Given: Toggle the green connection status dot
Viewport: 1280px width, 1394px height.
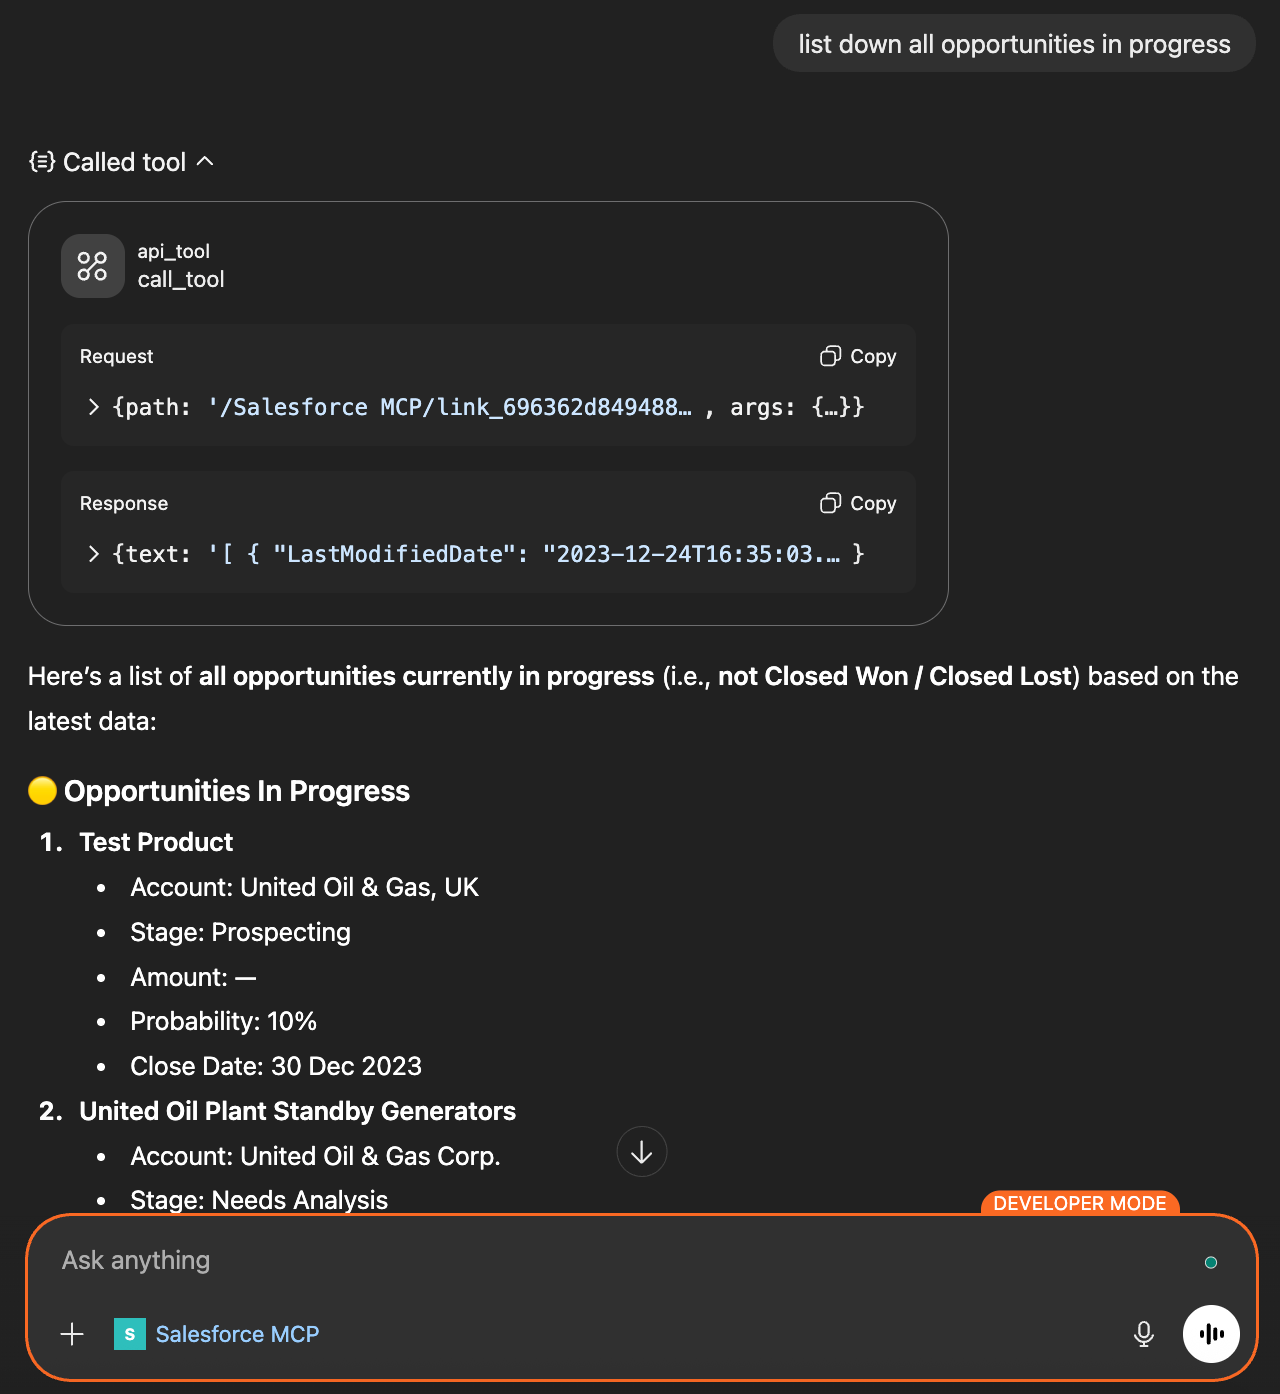Looking at the screenshot, I should (1210, 1262).
